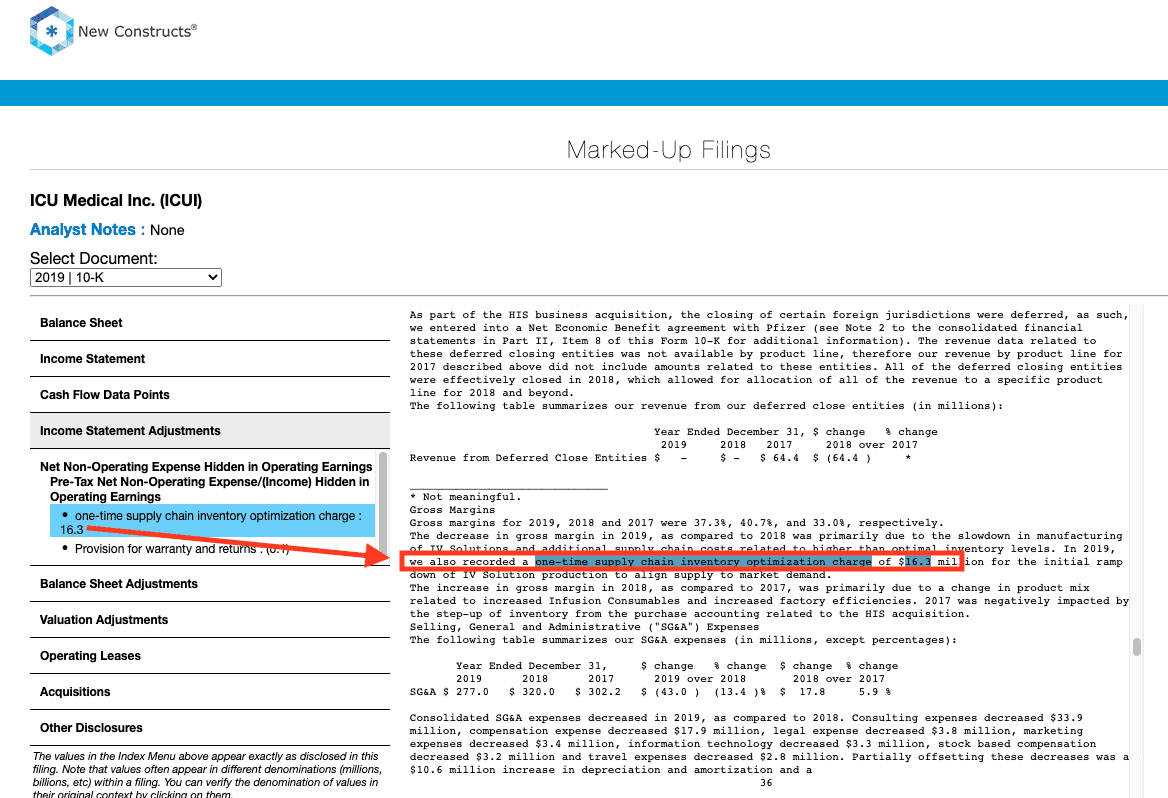Click SG&A 302.2 value for 2017
This screenshot has width=1168, height=798.
click(604, 691)
